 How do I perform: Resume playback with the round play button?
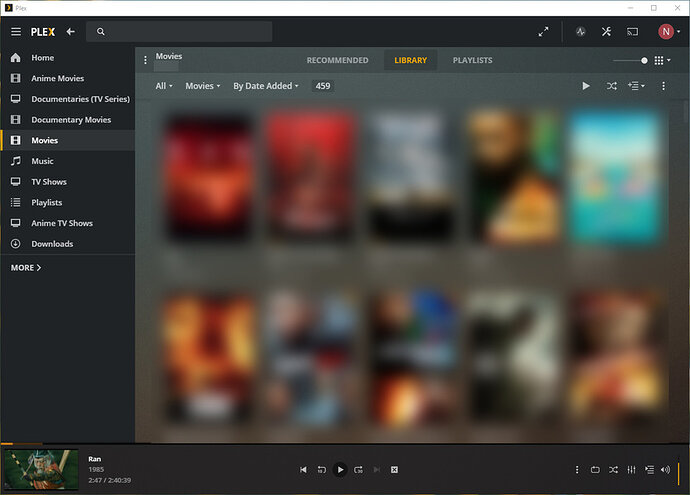pyautogui.click(x=340, y=469)
